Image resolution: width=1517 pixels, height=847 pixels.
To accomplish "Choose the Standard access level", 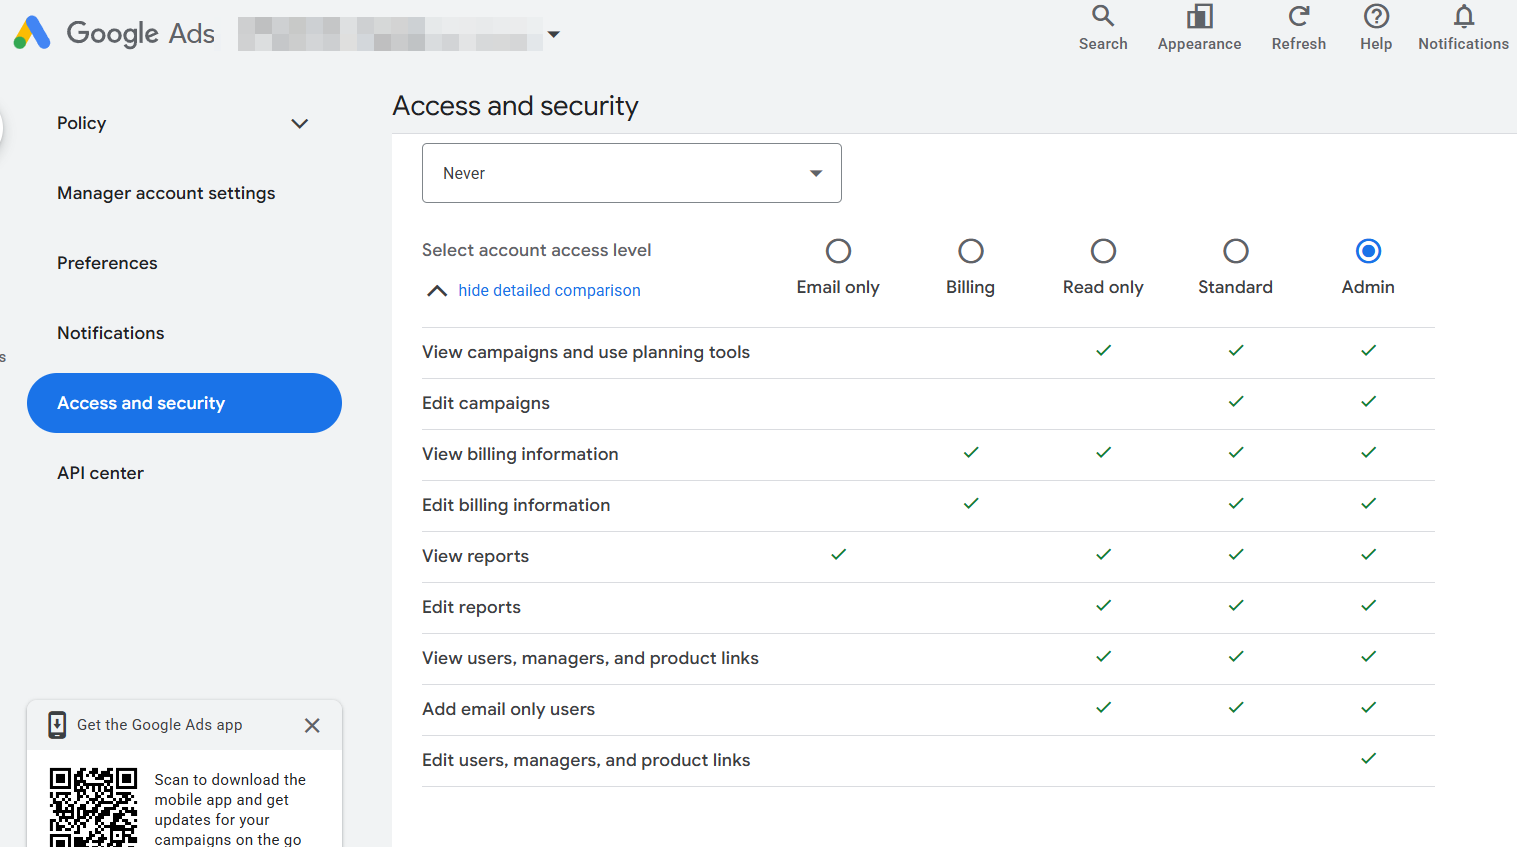I will point(1235,251).
